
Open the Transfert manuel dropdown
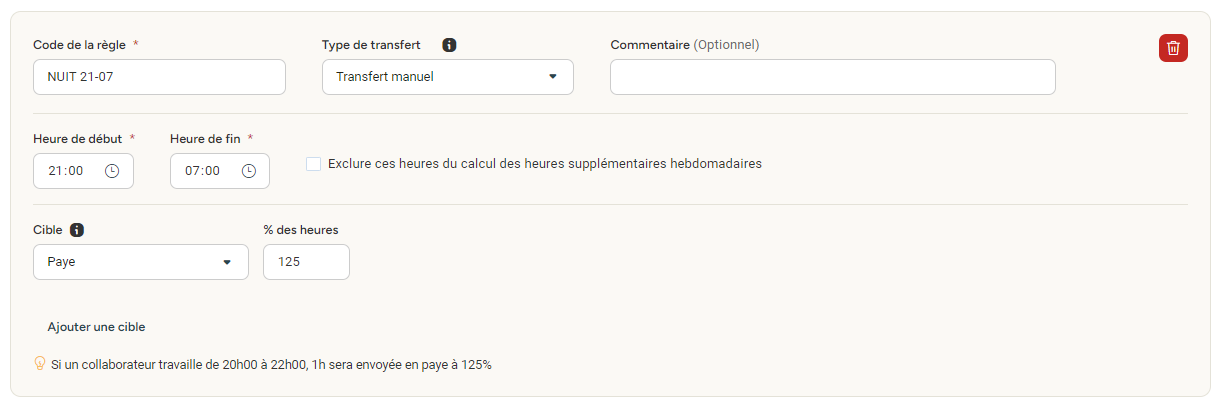(x=448, y=77)
